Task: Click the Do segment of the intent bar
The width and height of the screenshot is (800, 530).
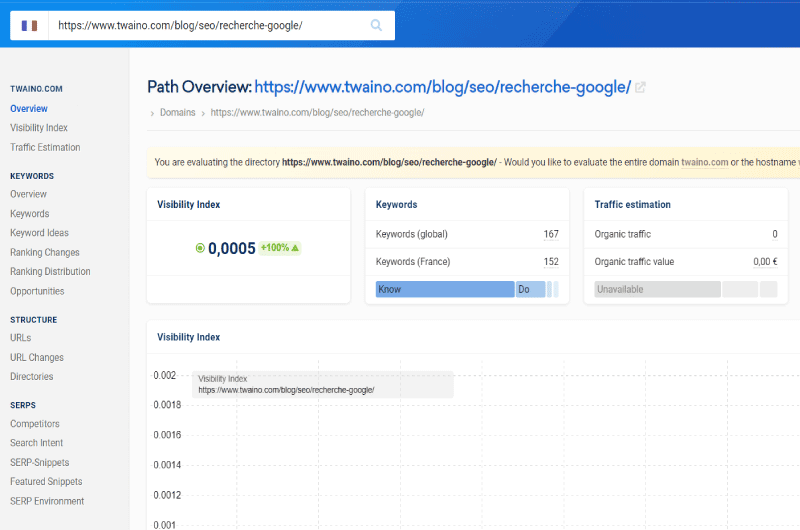Action: pyautogui.click(x=531, y=289)
